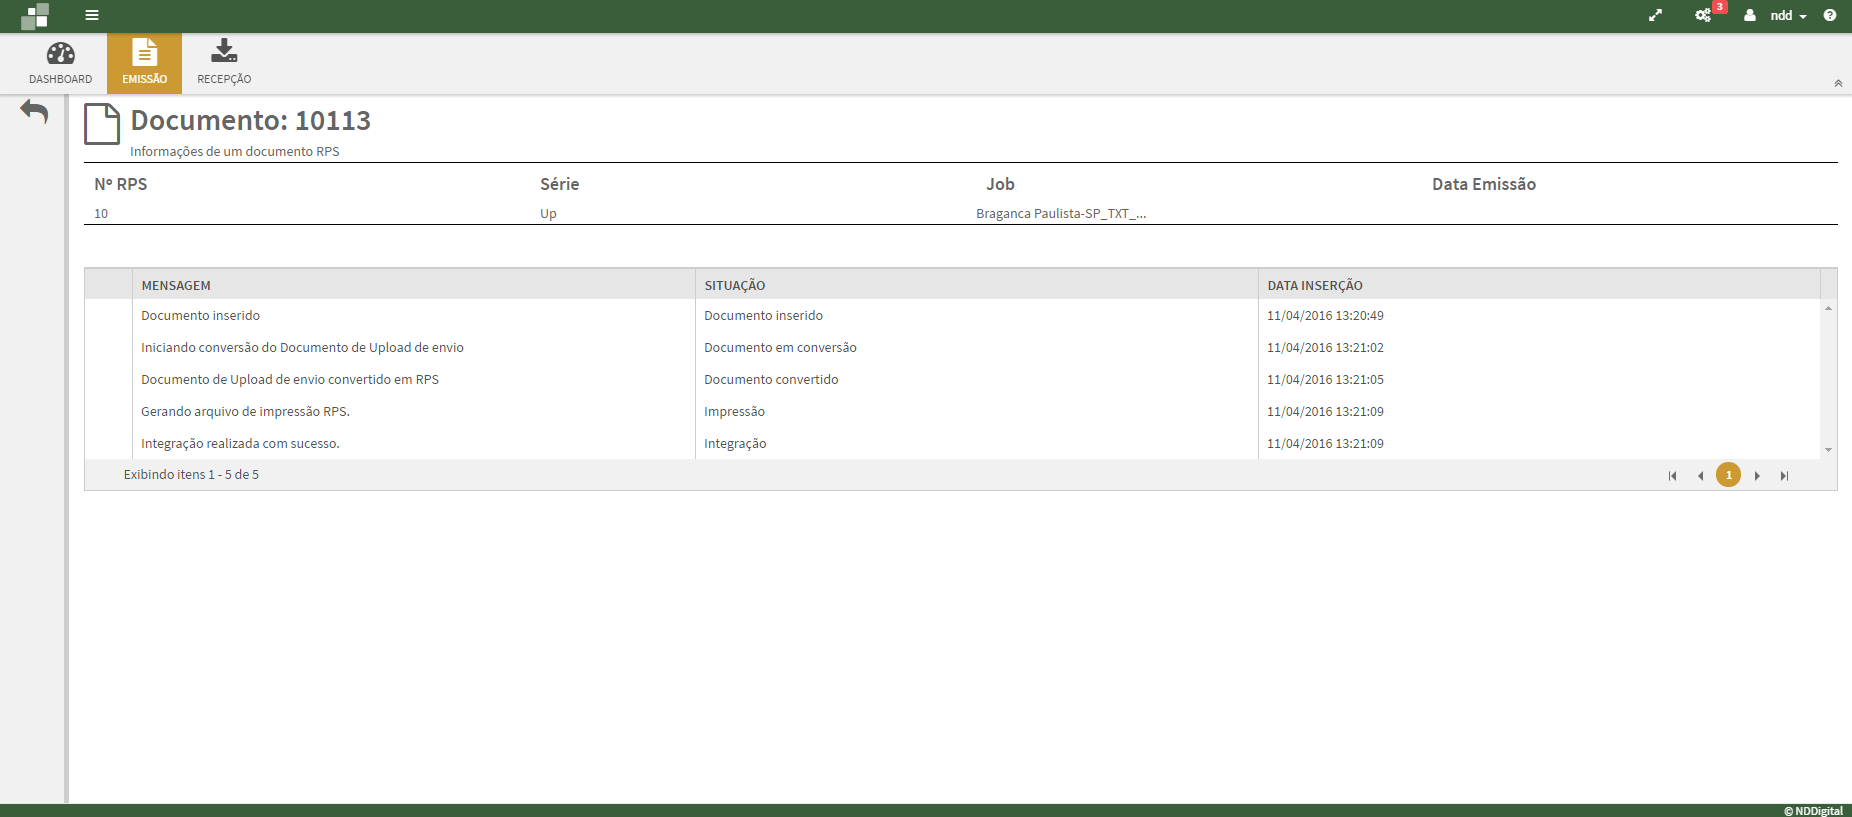Sort by Data Inserção column header
This screenshot has width=1852, height=817.
tap(1314, 285)
